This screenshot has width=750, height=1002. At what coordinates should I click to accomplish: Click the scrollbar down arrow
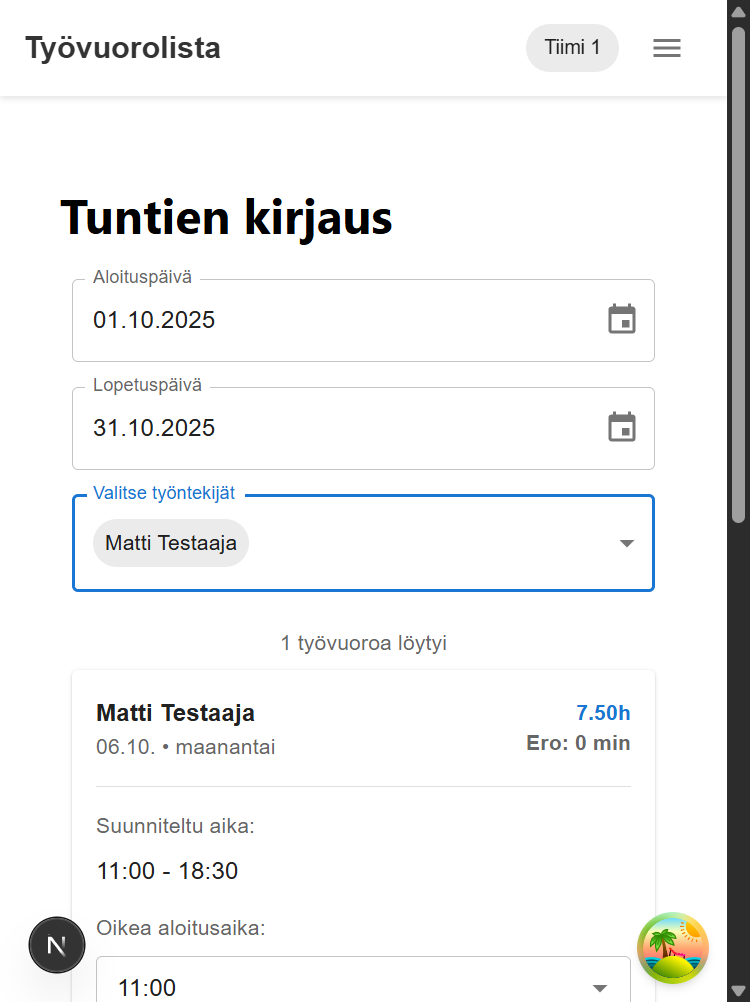(x=737, y=992)
